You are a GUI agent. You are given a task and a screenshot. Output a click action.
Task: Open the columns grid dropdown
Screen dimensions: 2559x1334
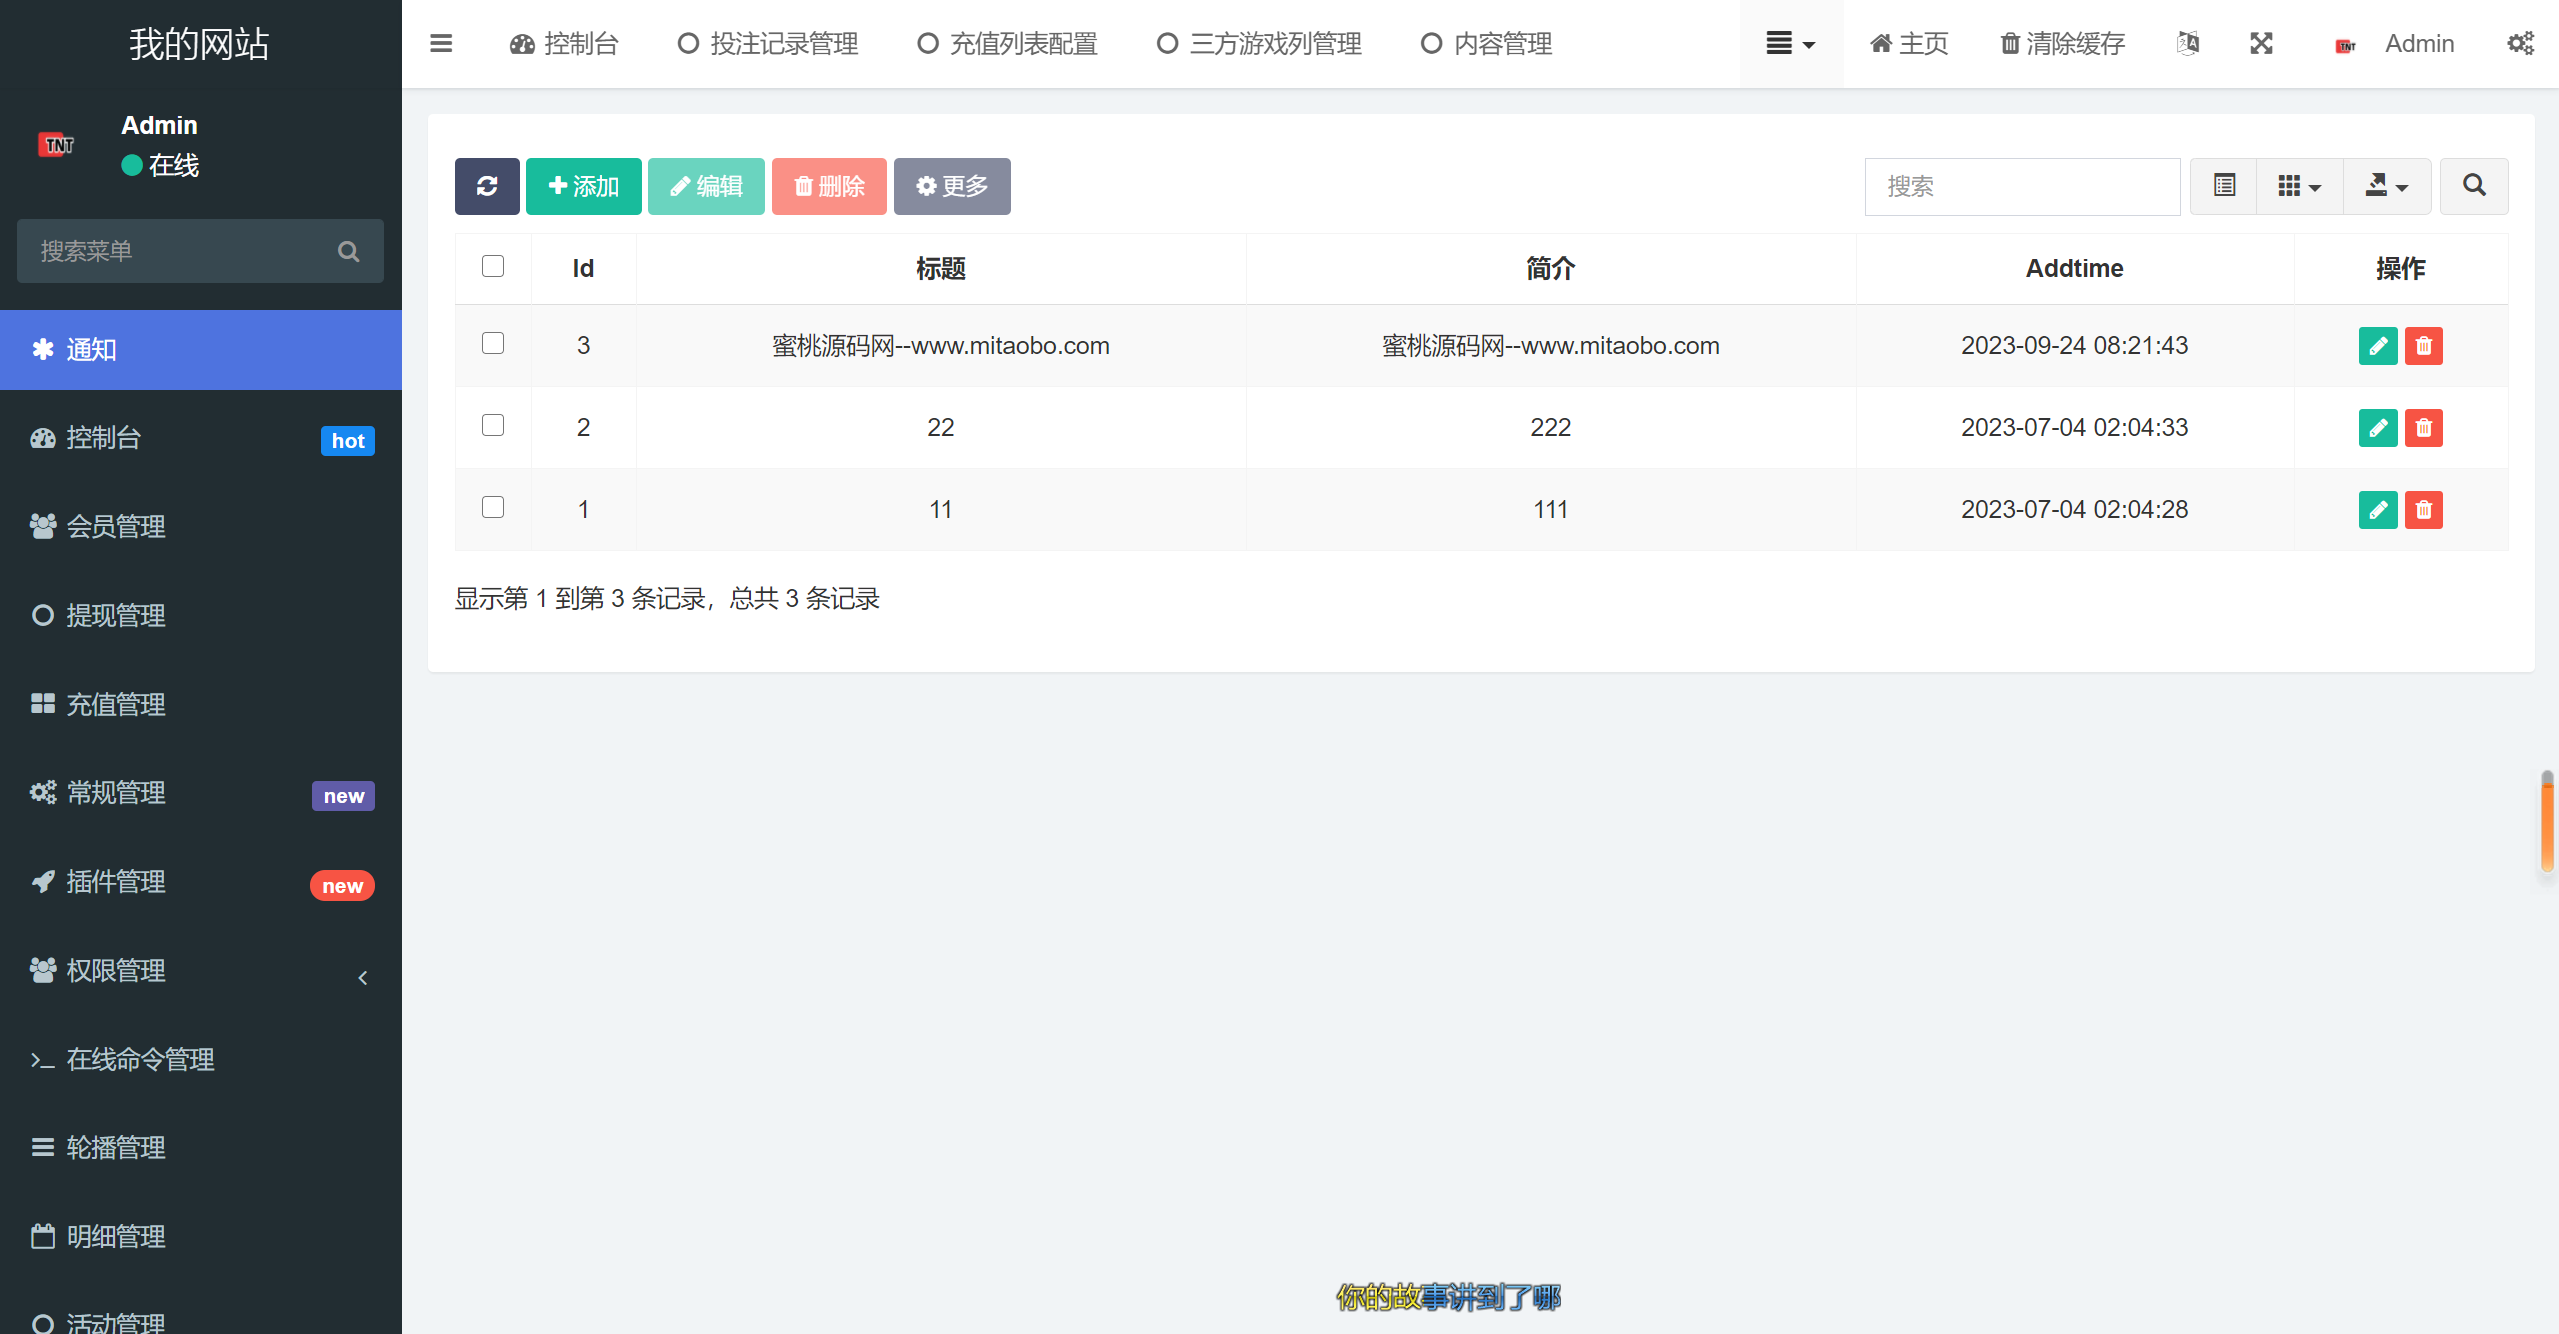[2300, 186]
